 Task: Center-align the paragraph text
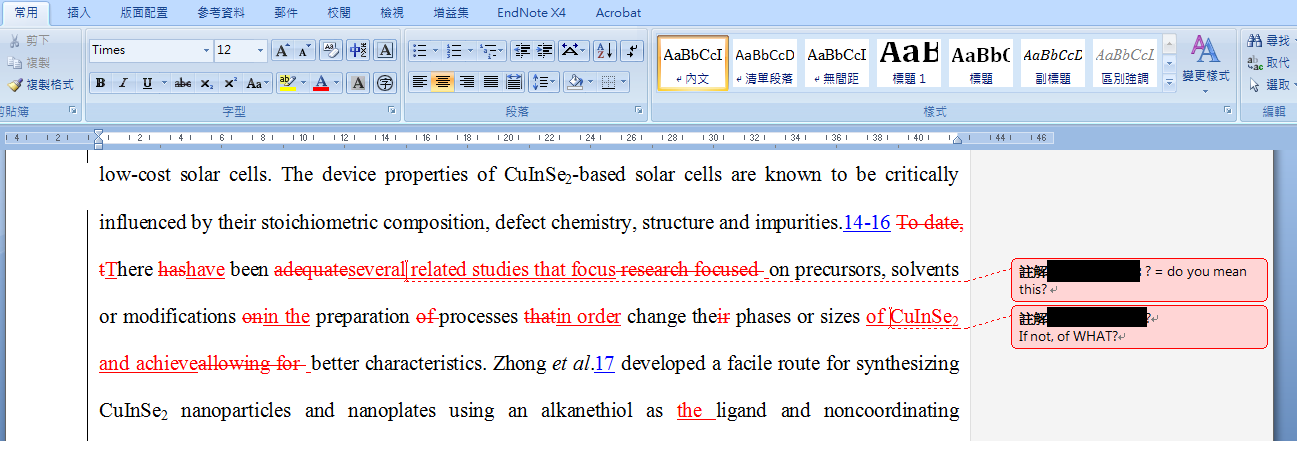[x=443, y=82]
